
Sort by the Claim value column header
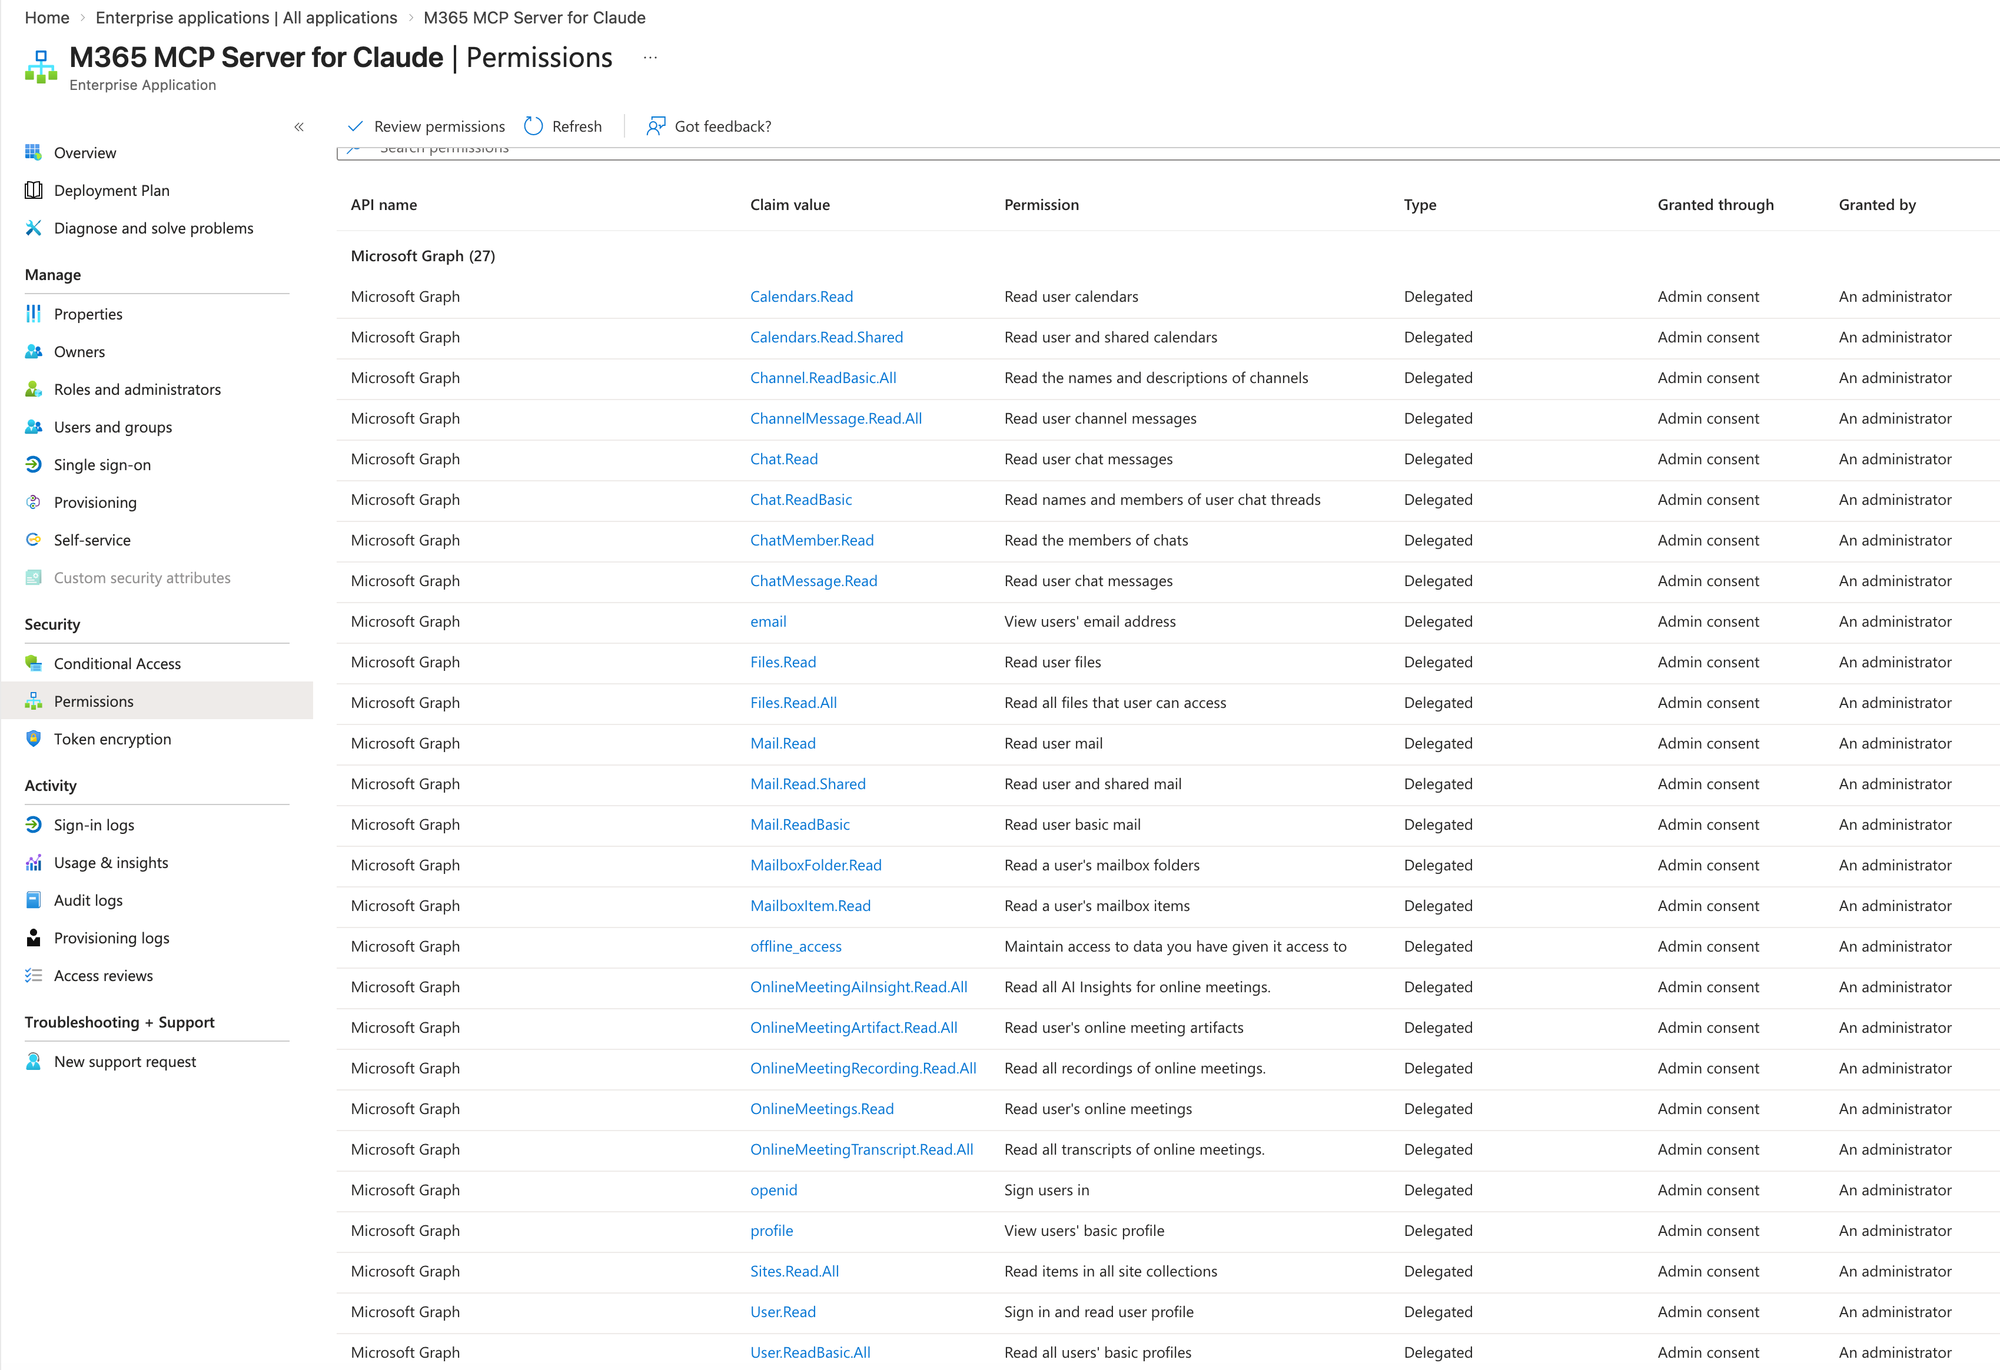[x=790, y=205]
